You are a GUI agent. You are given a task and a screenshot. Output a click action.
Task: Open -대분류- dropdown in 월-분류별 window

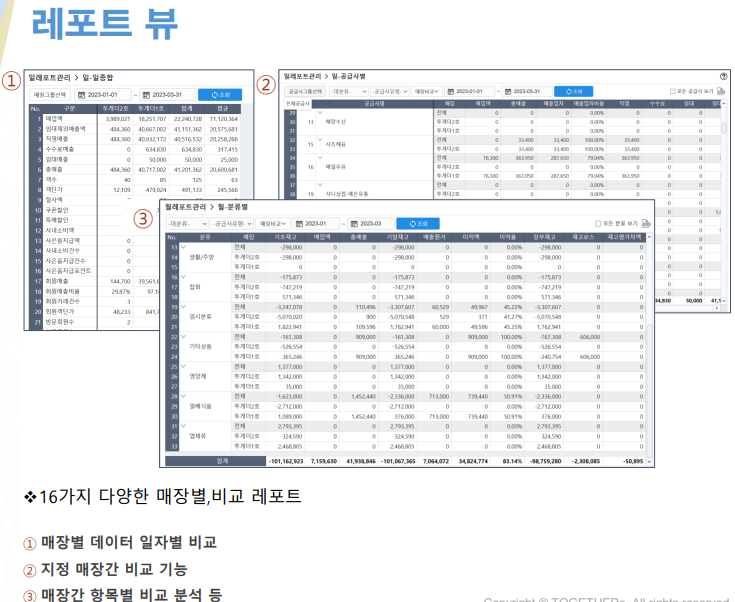pyautogui.click(x=187, y=224)
